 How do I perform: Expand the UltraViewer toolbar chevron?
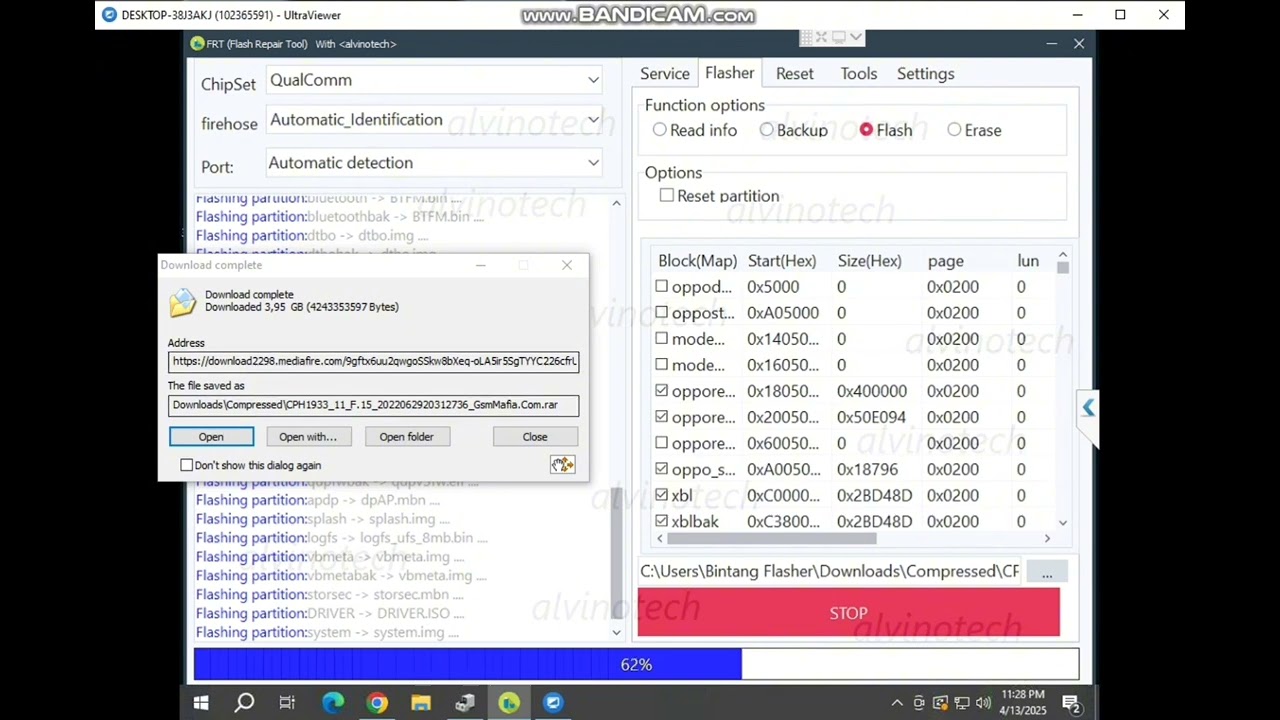tap(856, 37)
